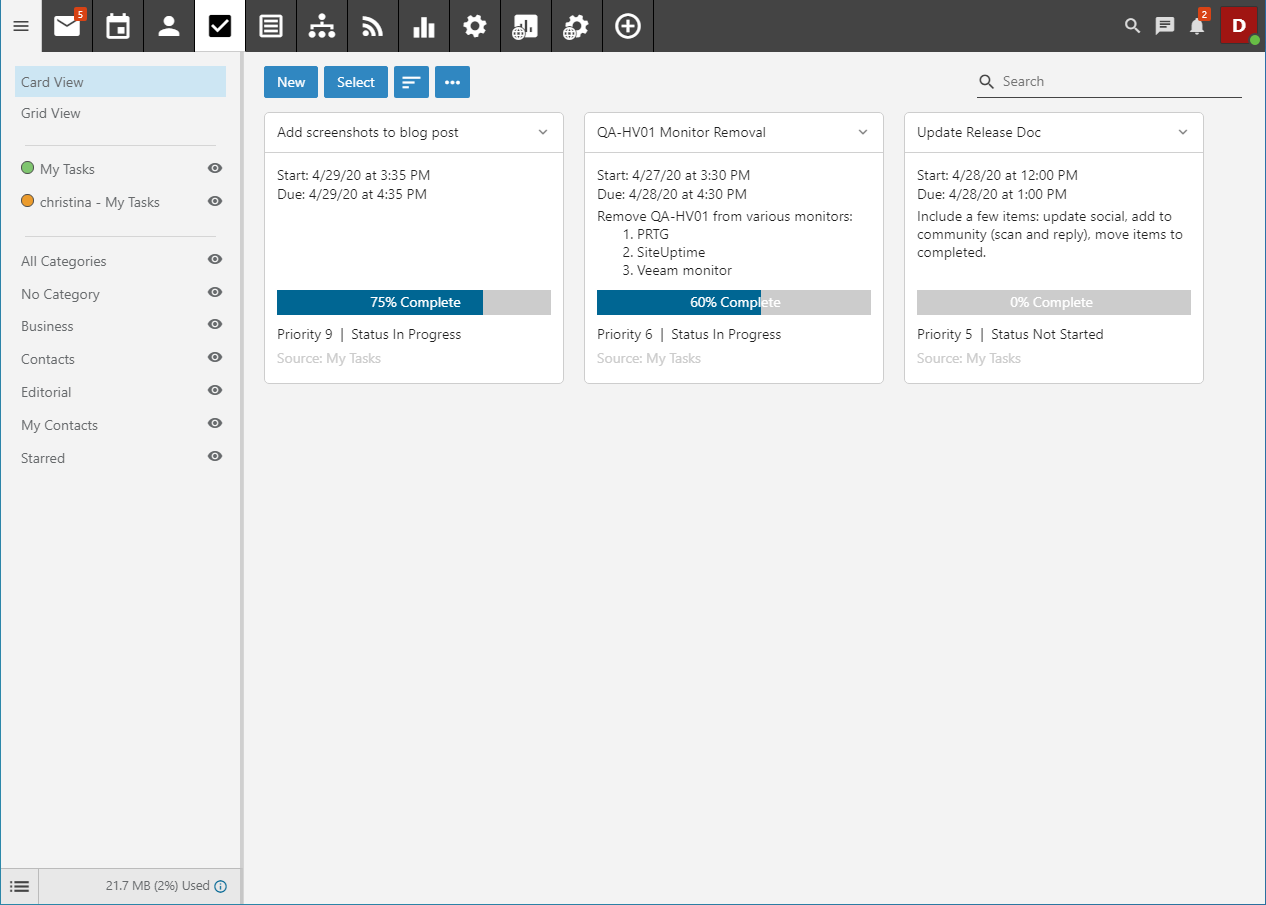
Task: Open the Contacts section
Action: (x=168, y=26)
